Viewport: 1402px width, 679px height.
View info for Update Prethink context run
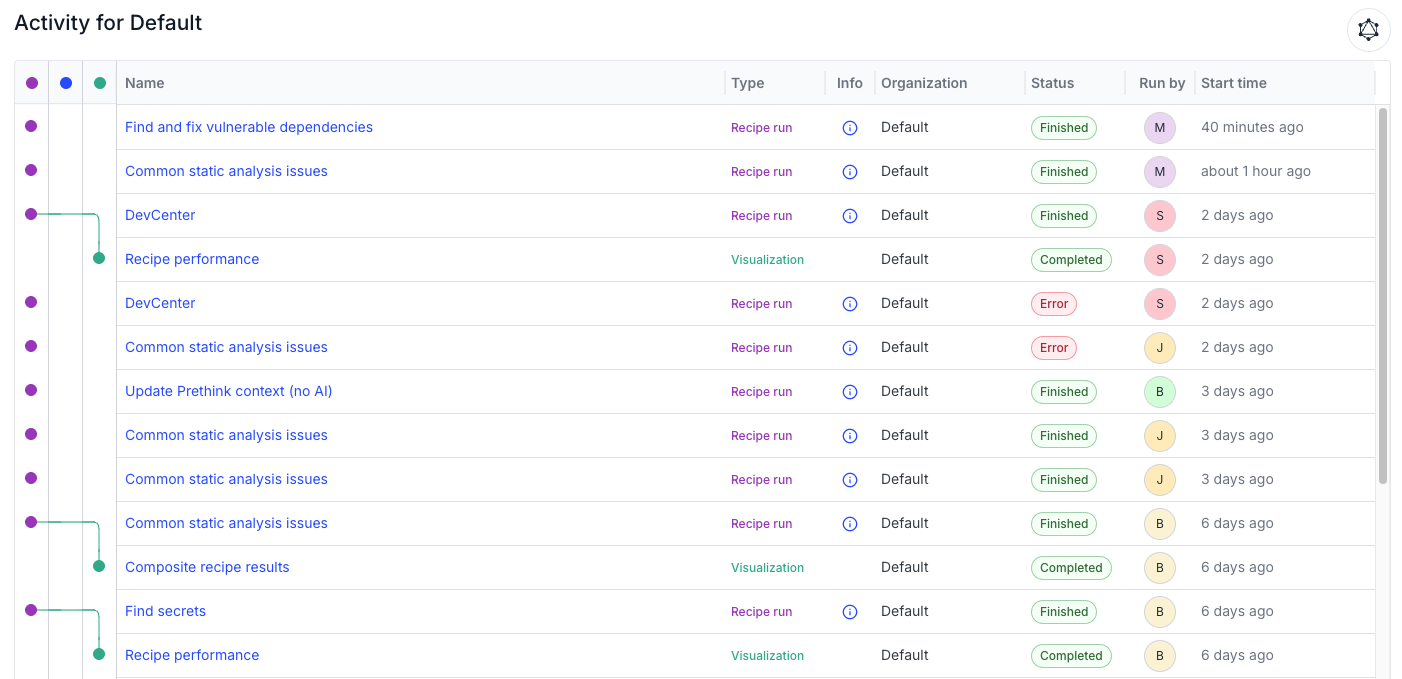tap(850, 392)
